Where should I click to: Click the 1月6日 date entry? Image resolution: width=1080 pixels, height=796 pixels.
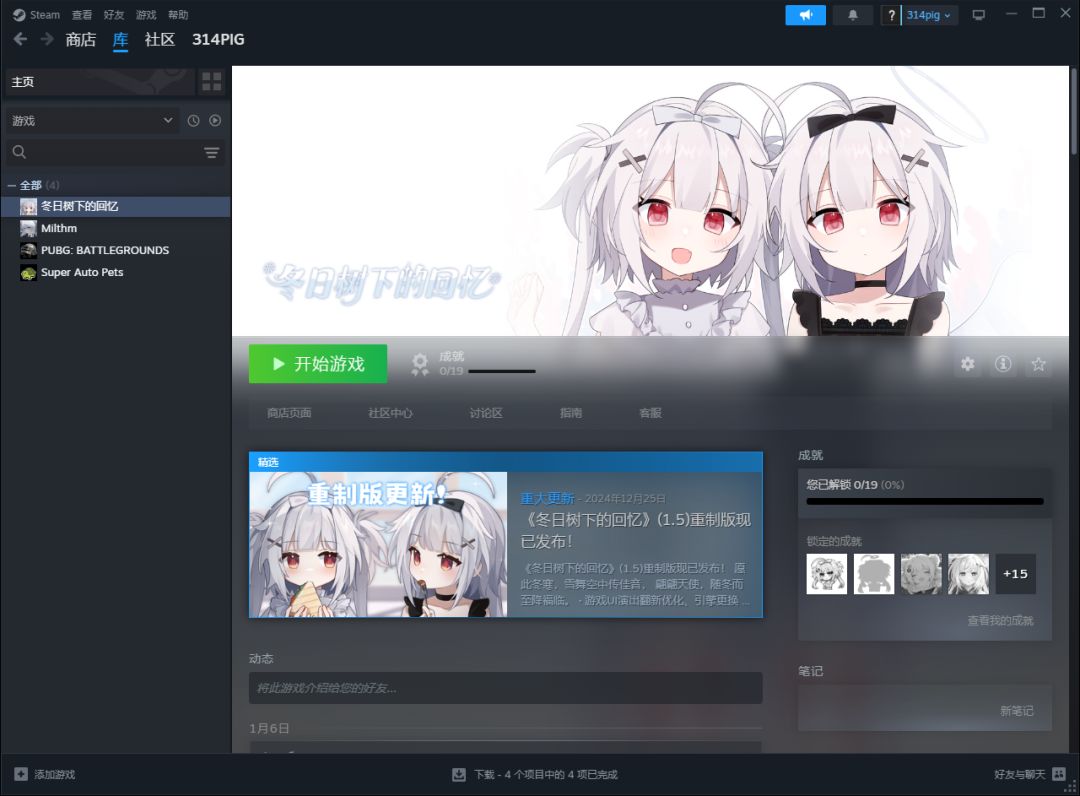[x=269, y=728]
